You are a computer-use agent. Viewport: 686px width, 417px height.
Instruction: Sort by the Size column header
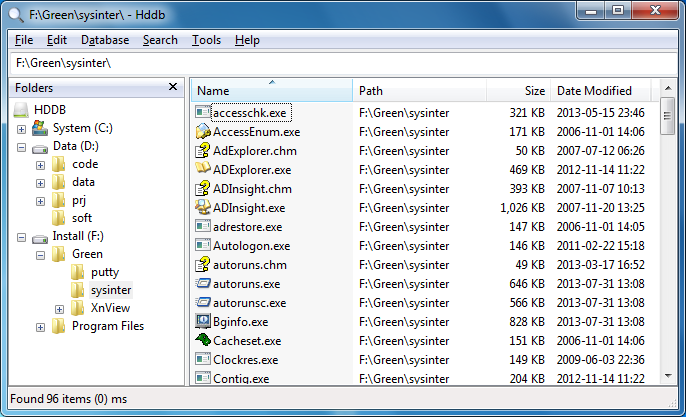click(x=518, y=91)
